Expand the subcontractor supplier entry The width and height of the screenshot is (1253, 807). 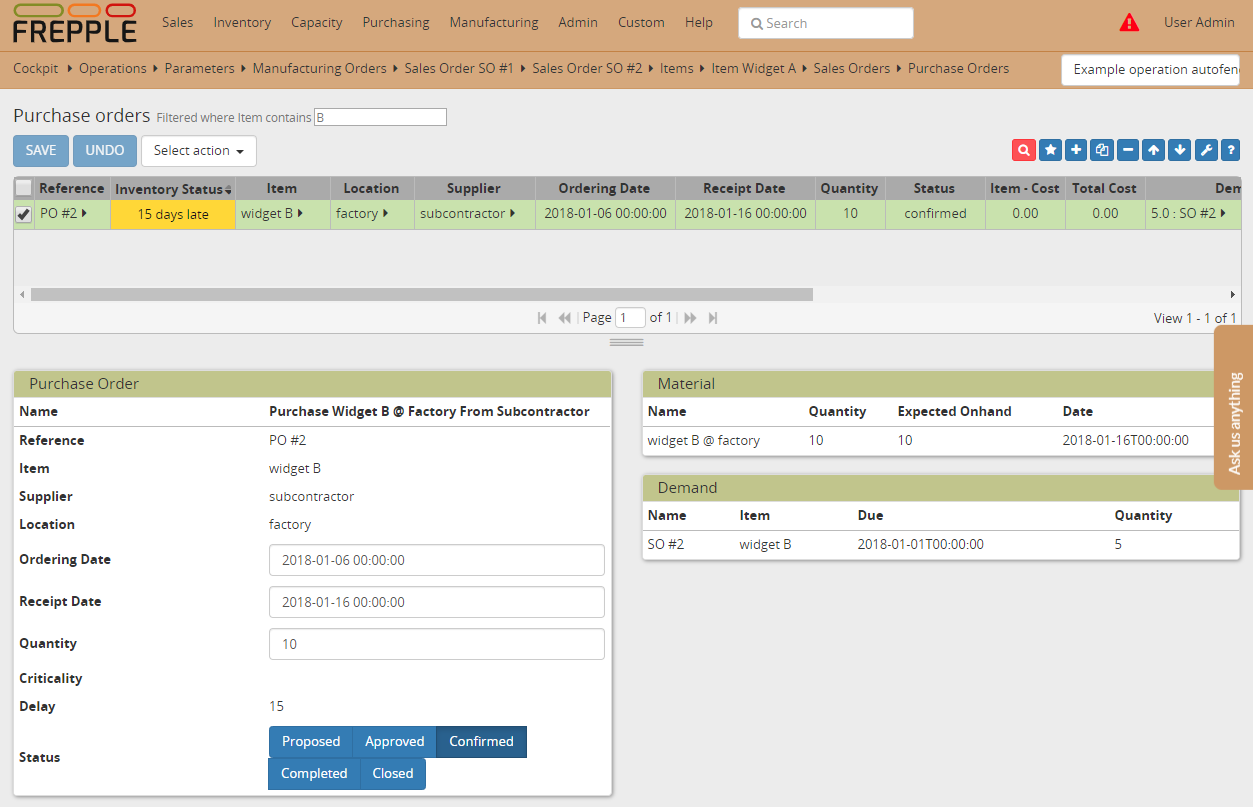point(511,213)
